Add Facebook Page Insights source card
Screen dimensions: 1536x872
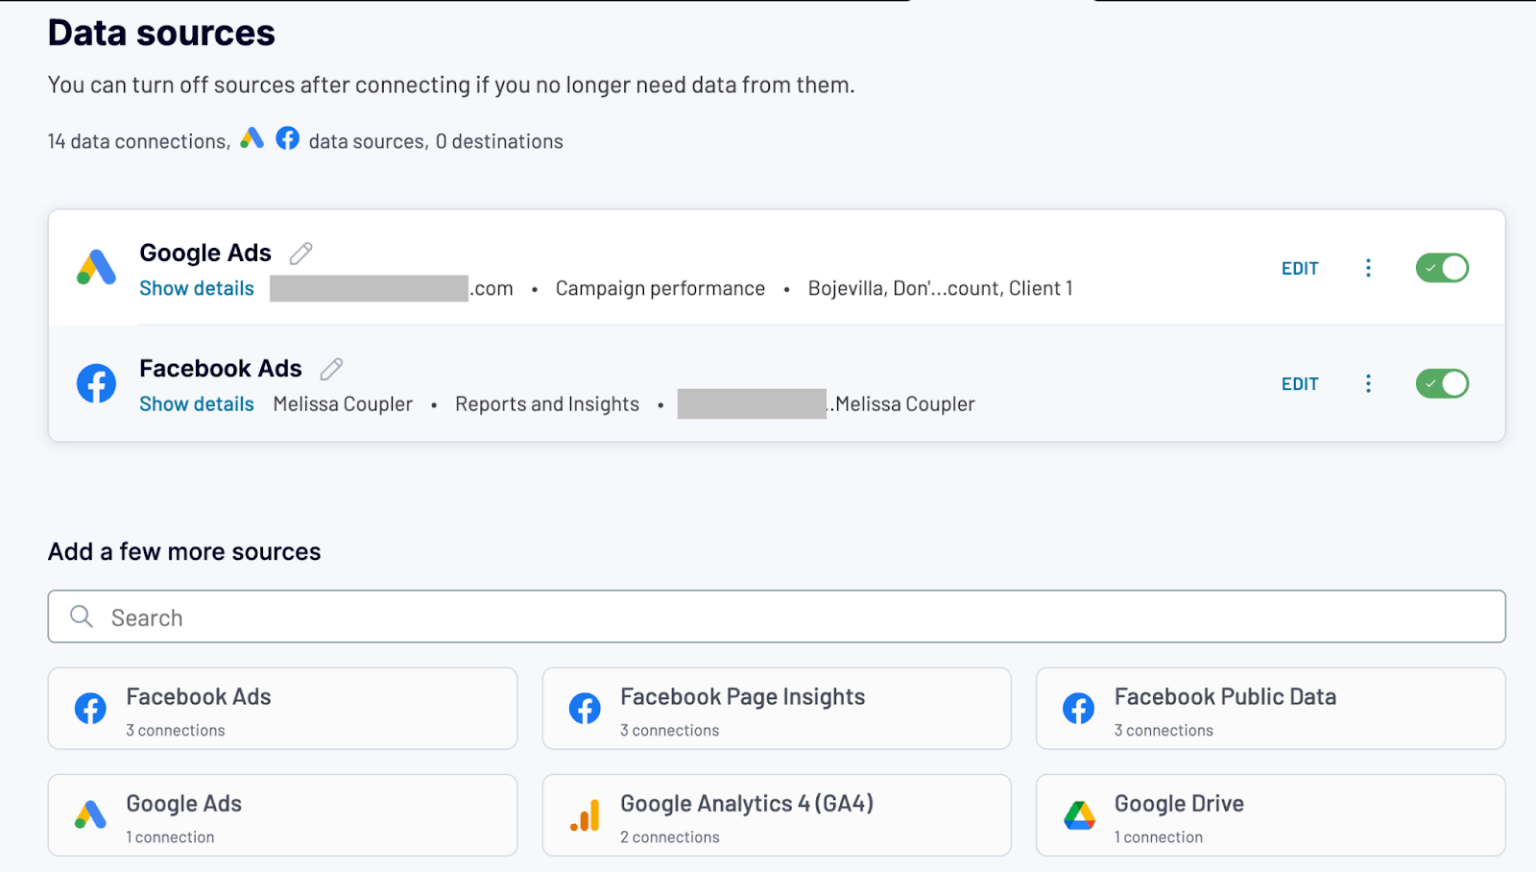click(776, 709)
